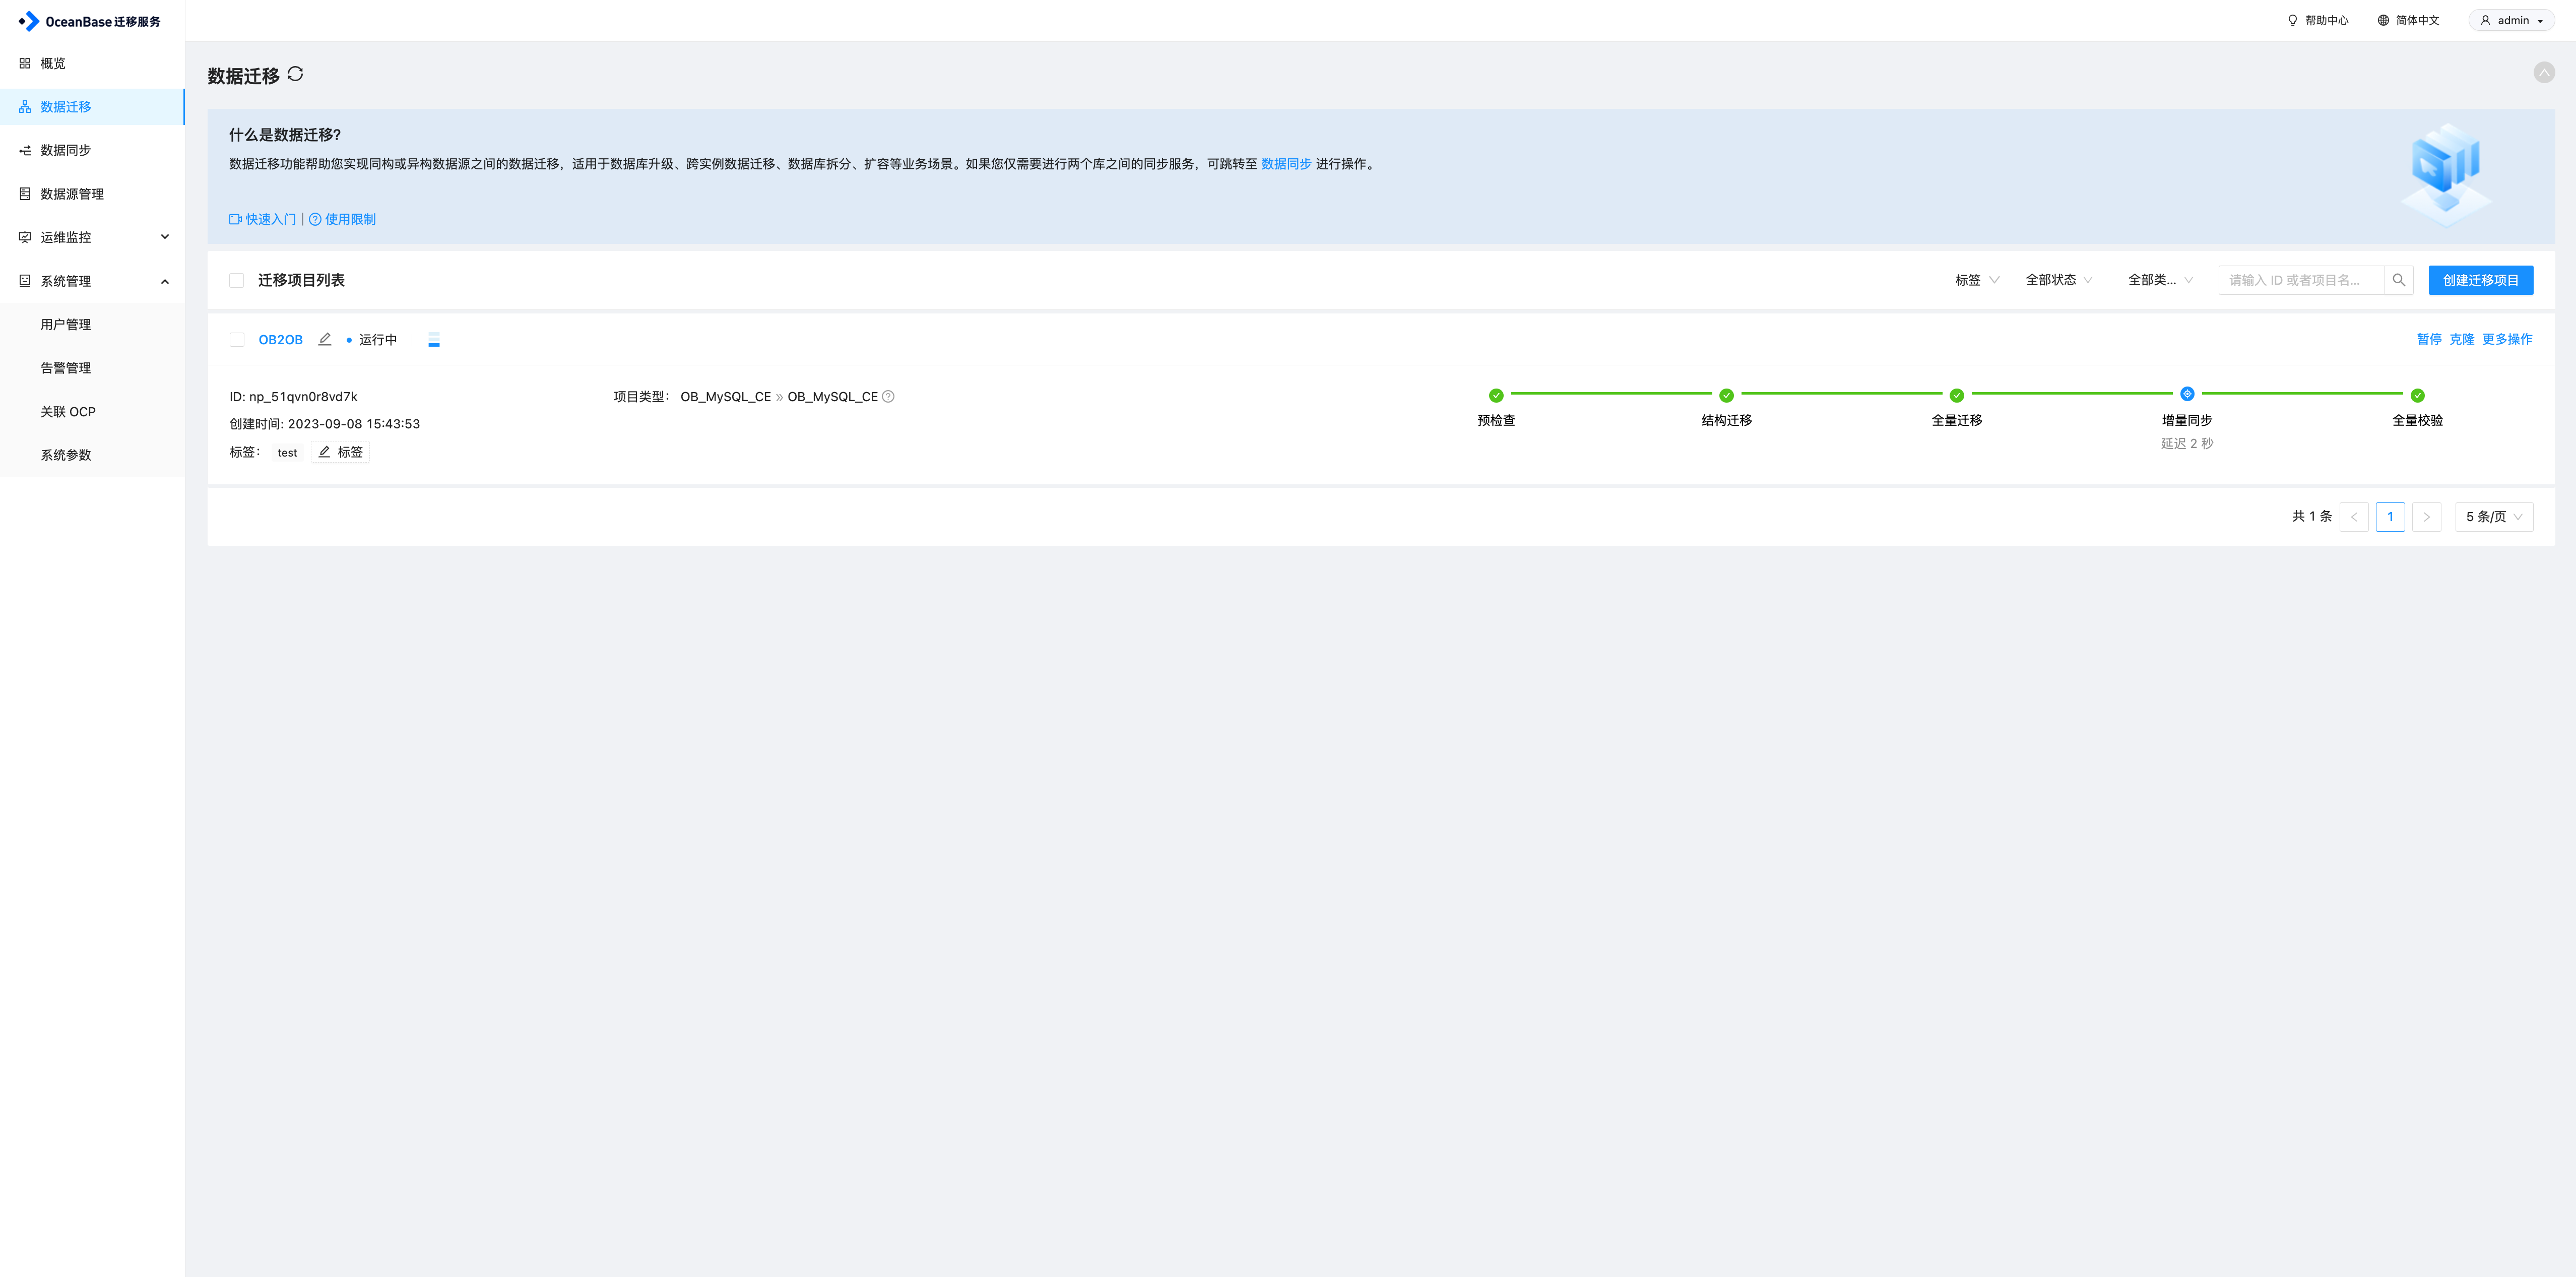The image size is (2576, 1277).
Task: Open 数据源管理 in the sidebar
Action: coord(72,194)
